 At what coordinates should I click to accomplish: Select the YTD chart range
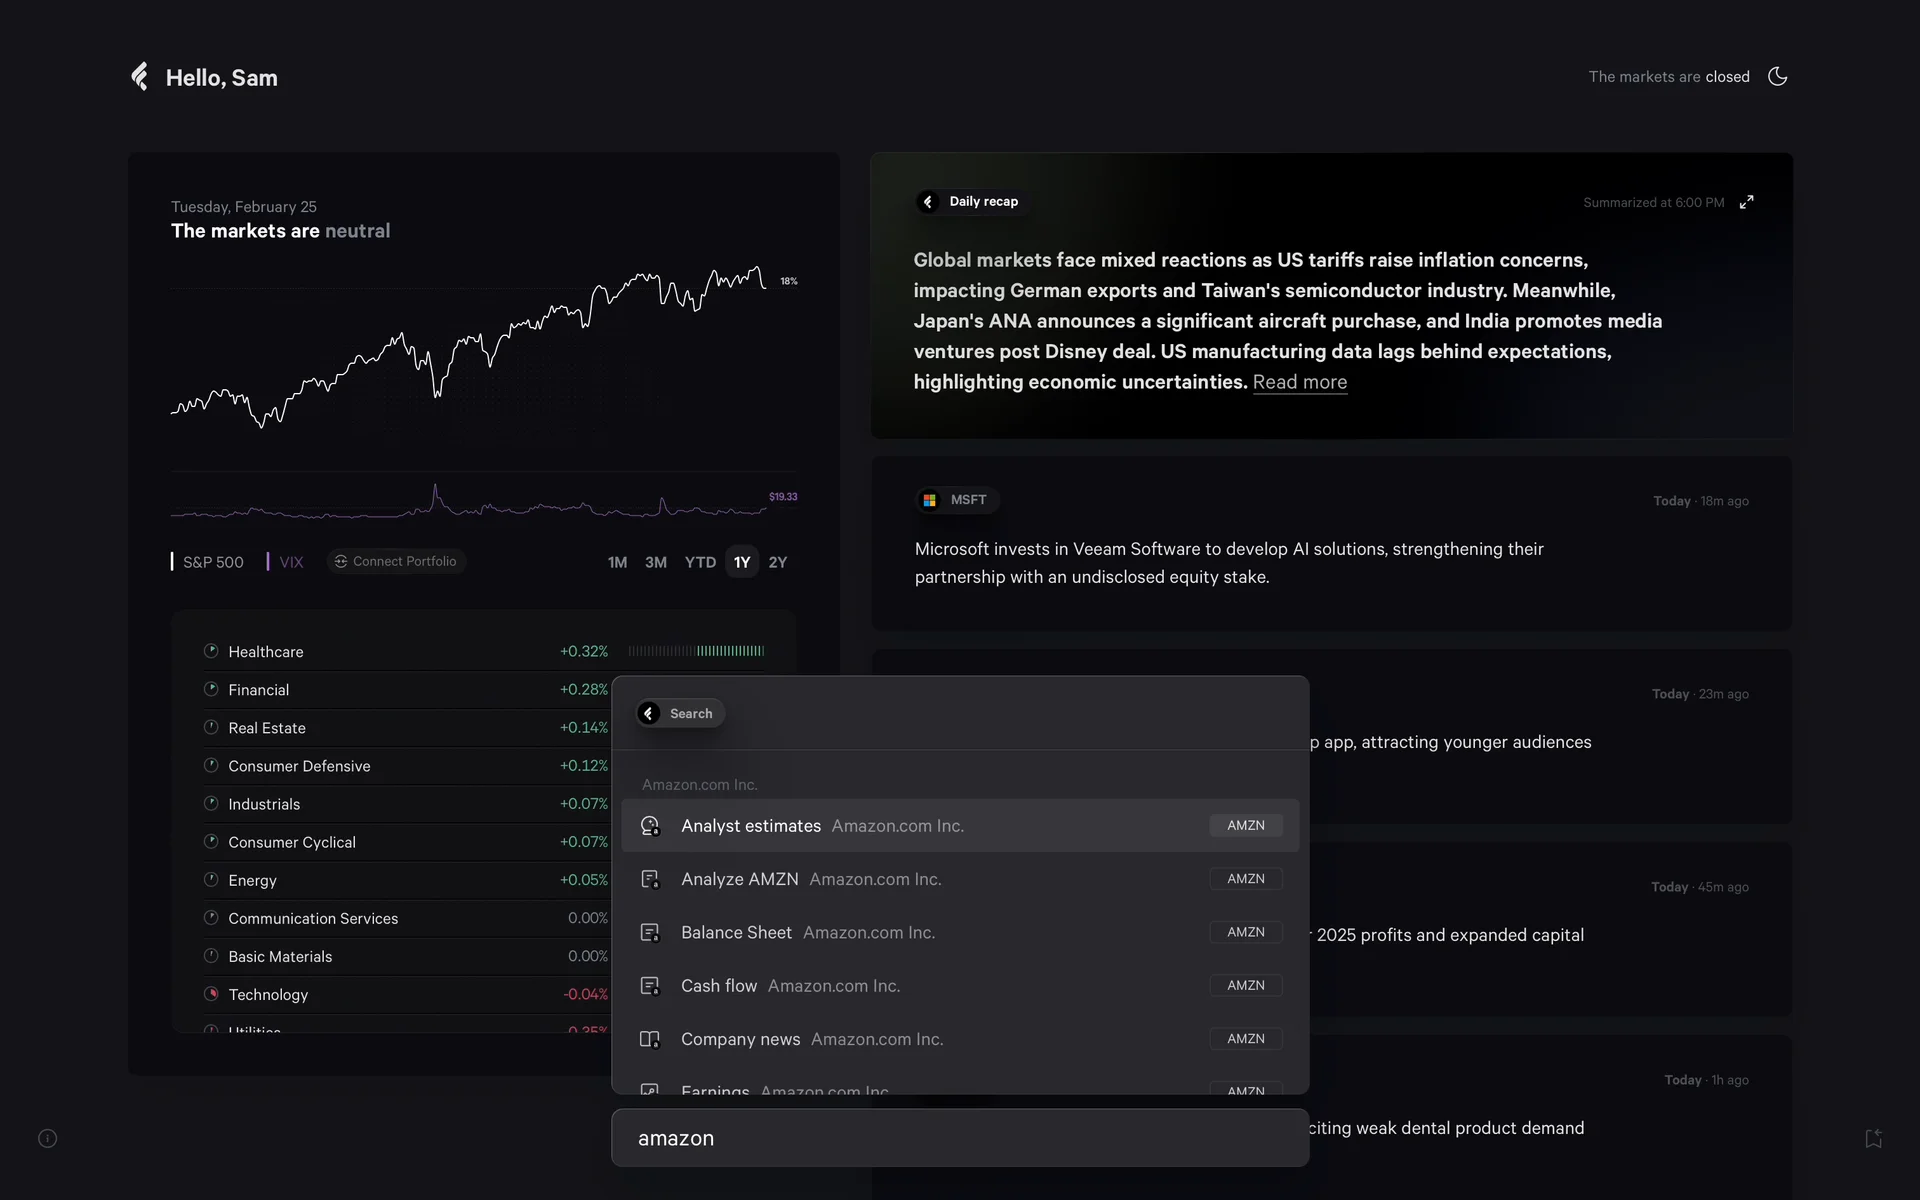coord(700,562)
